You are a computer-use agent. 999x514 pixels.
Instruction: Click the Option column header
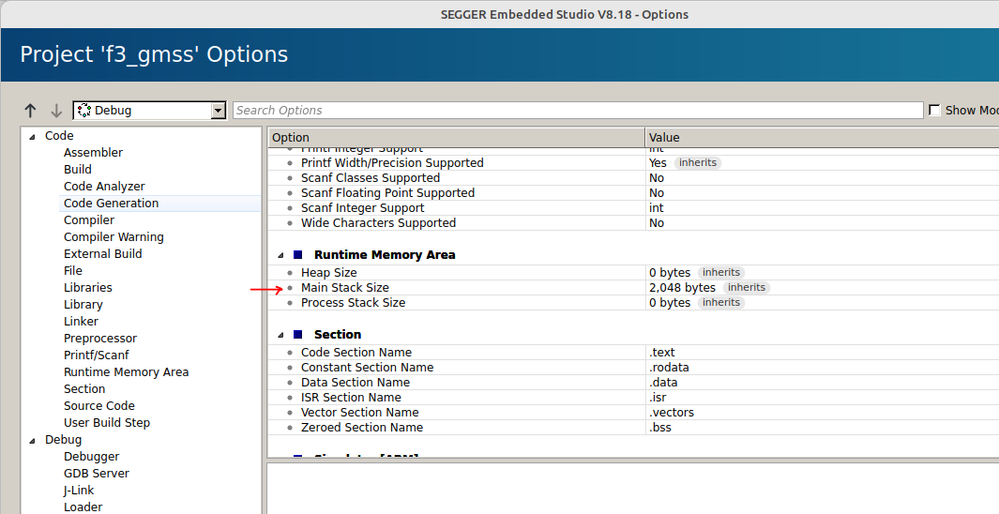(456, 138)
